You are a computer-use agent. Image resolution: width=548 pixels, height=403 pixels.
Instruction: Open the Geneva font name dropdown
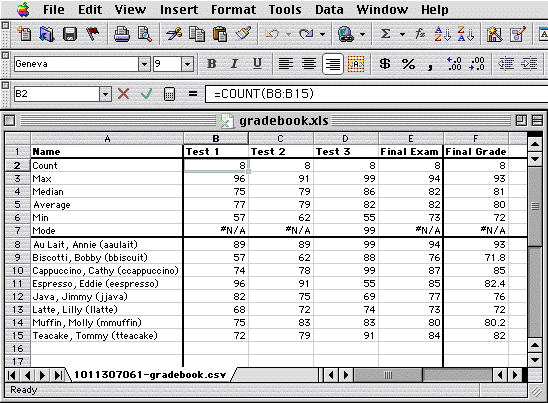[144, 64]
